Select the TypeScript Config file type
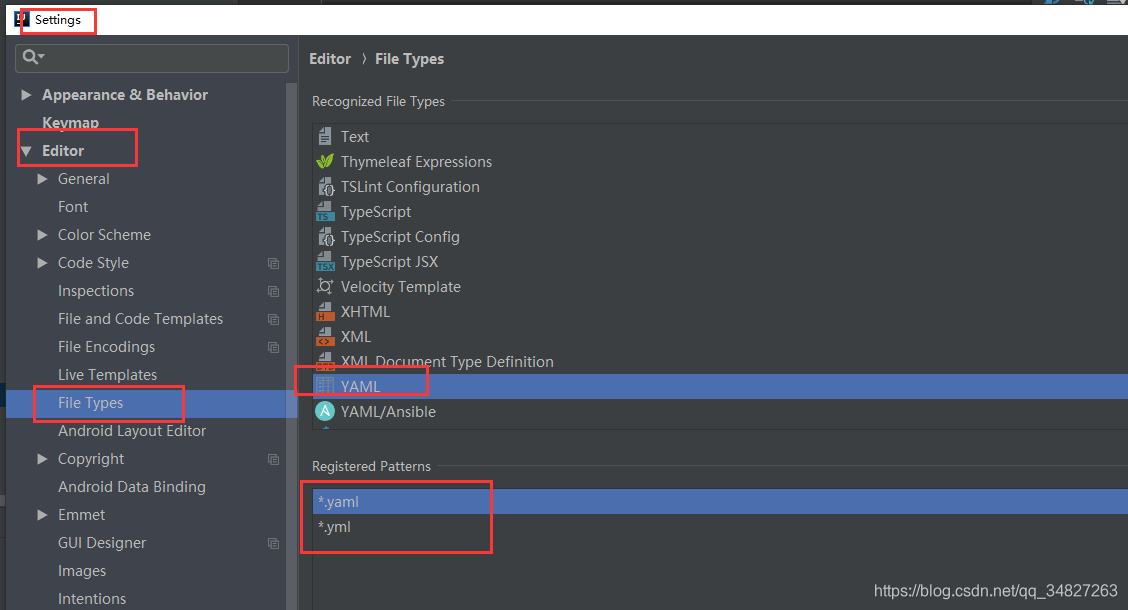This screenshot has width=1128, height=610. [720, 237]
